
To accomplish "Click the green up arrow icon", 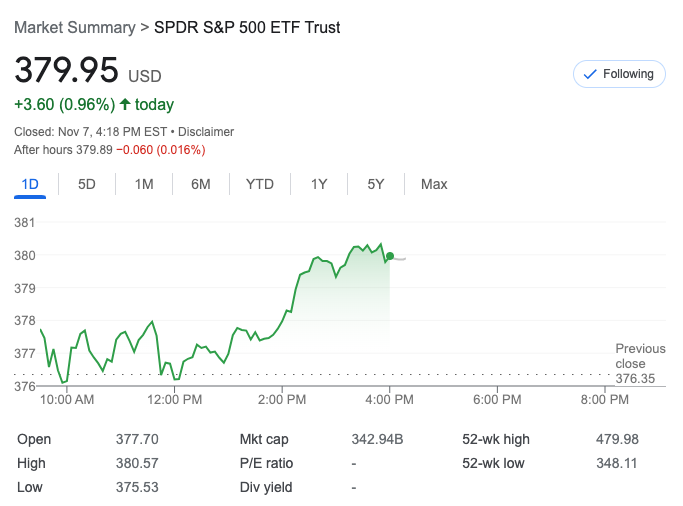I will (x=125, y=105).
